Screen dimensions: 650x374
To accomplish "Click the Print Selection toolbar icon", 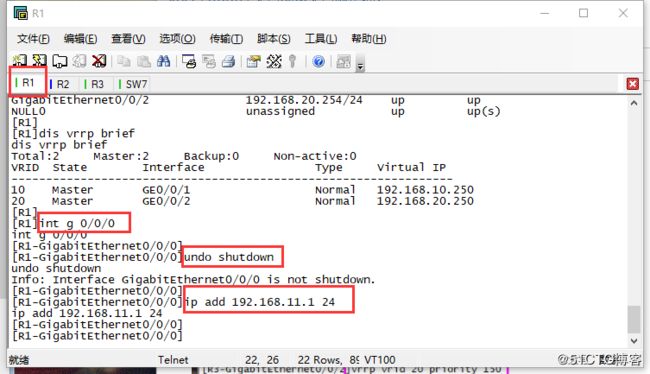I will click(x=209, y=61).
